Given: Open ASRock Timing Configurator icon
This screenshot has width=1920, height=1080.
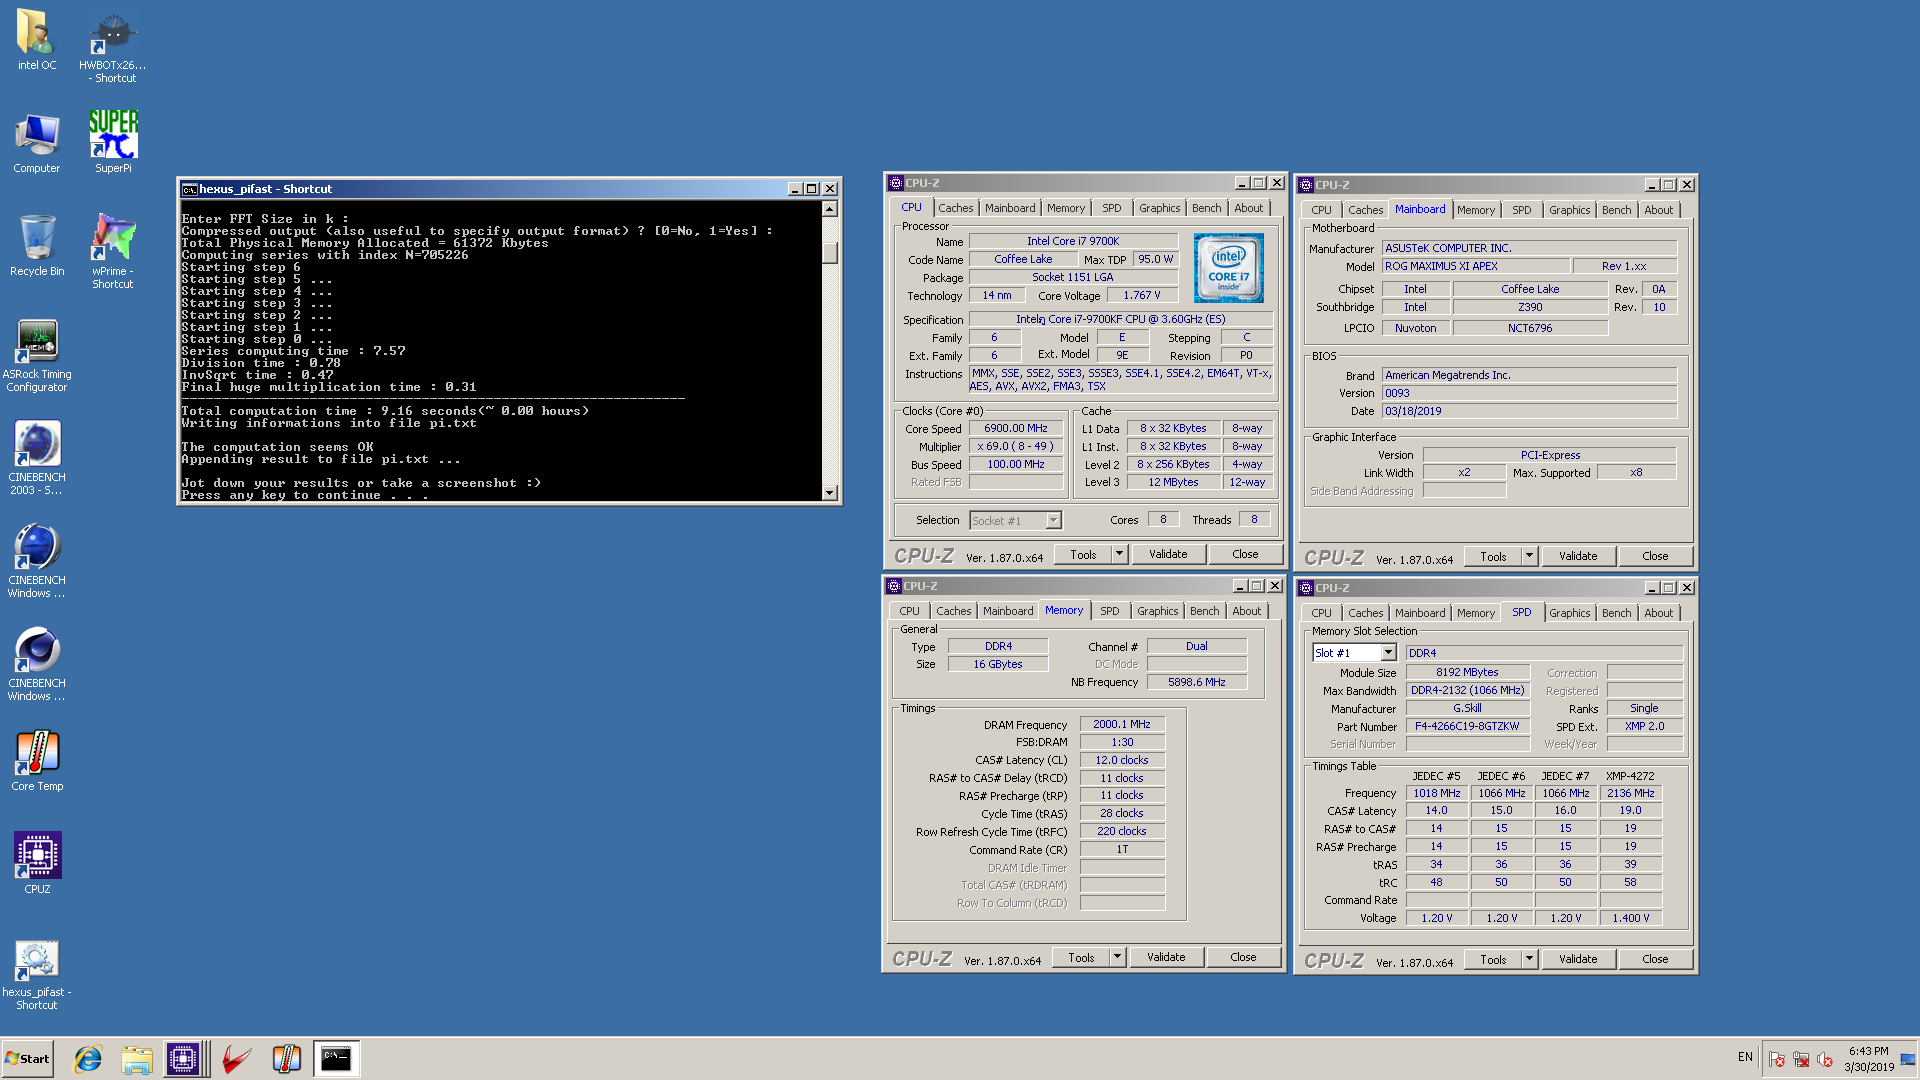Looking at the screenshot, I should 37,355.
